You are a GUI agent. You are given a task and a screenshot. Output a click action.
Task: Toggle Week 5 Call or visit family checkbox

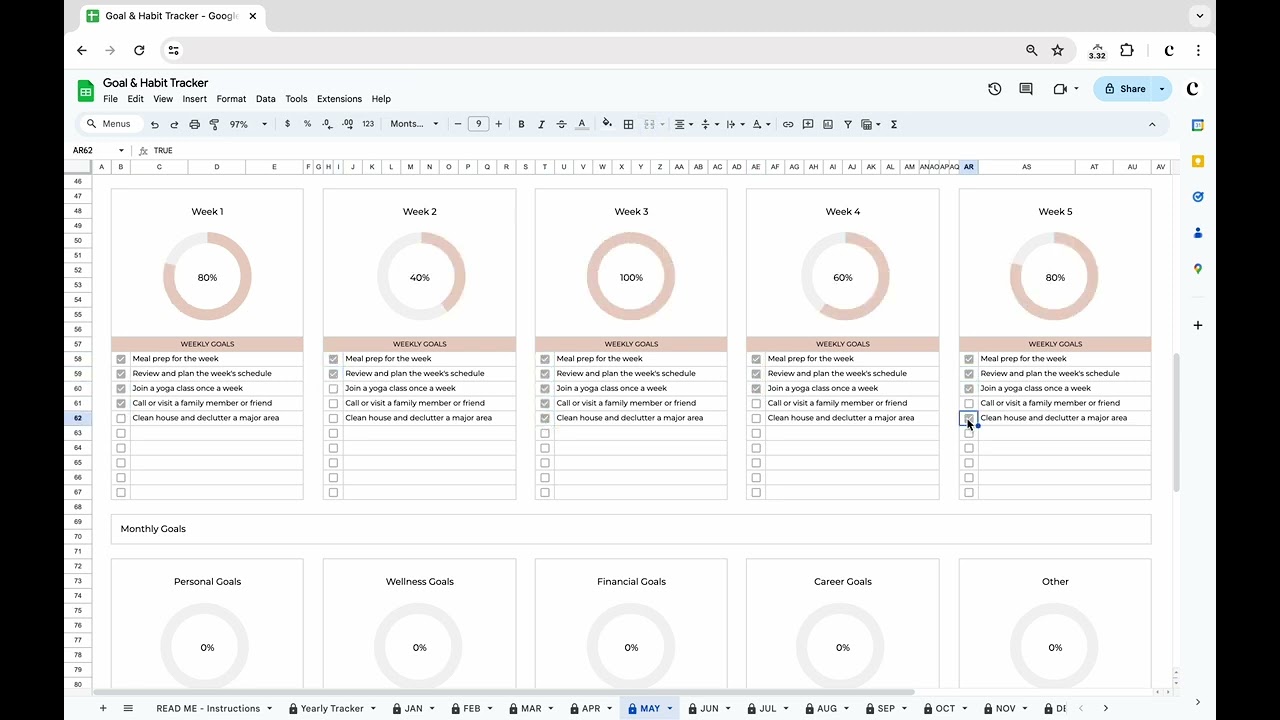[x=968, y=403]
